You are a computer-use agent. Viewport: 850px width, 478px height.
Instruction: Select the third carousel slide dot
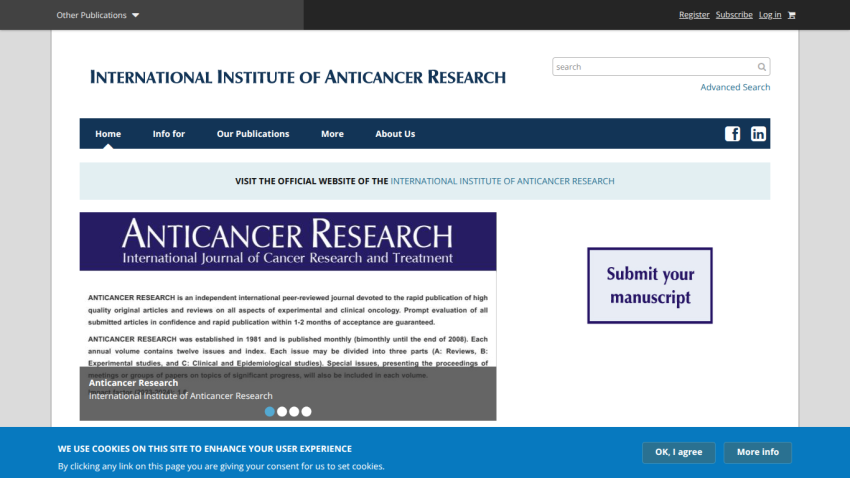pyautogui.click(x=294, y=412)
